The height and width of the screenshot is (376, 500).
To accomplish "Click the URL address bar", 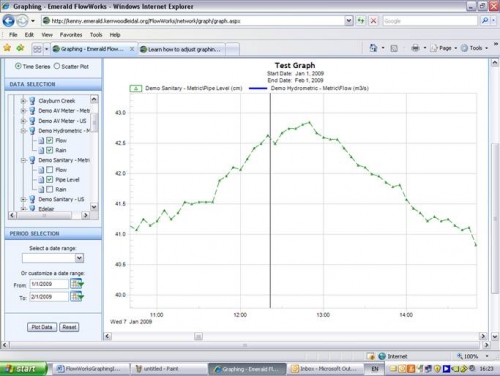I will 197,21.
